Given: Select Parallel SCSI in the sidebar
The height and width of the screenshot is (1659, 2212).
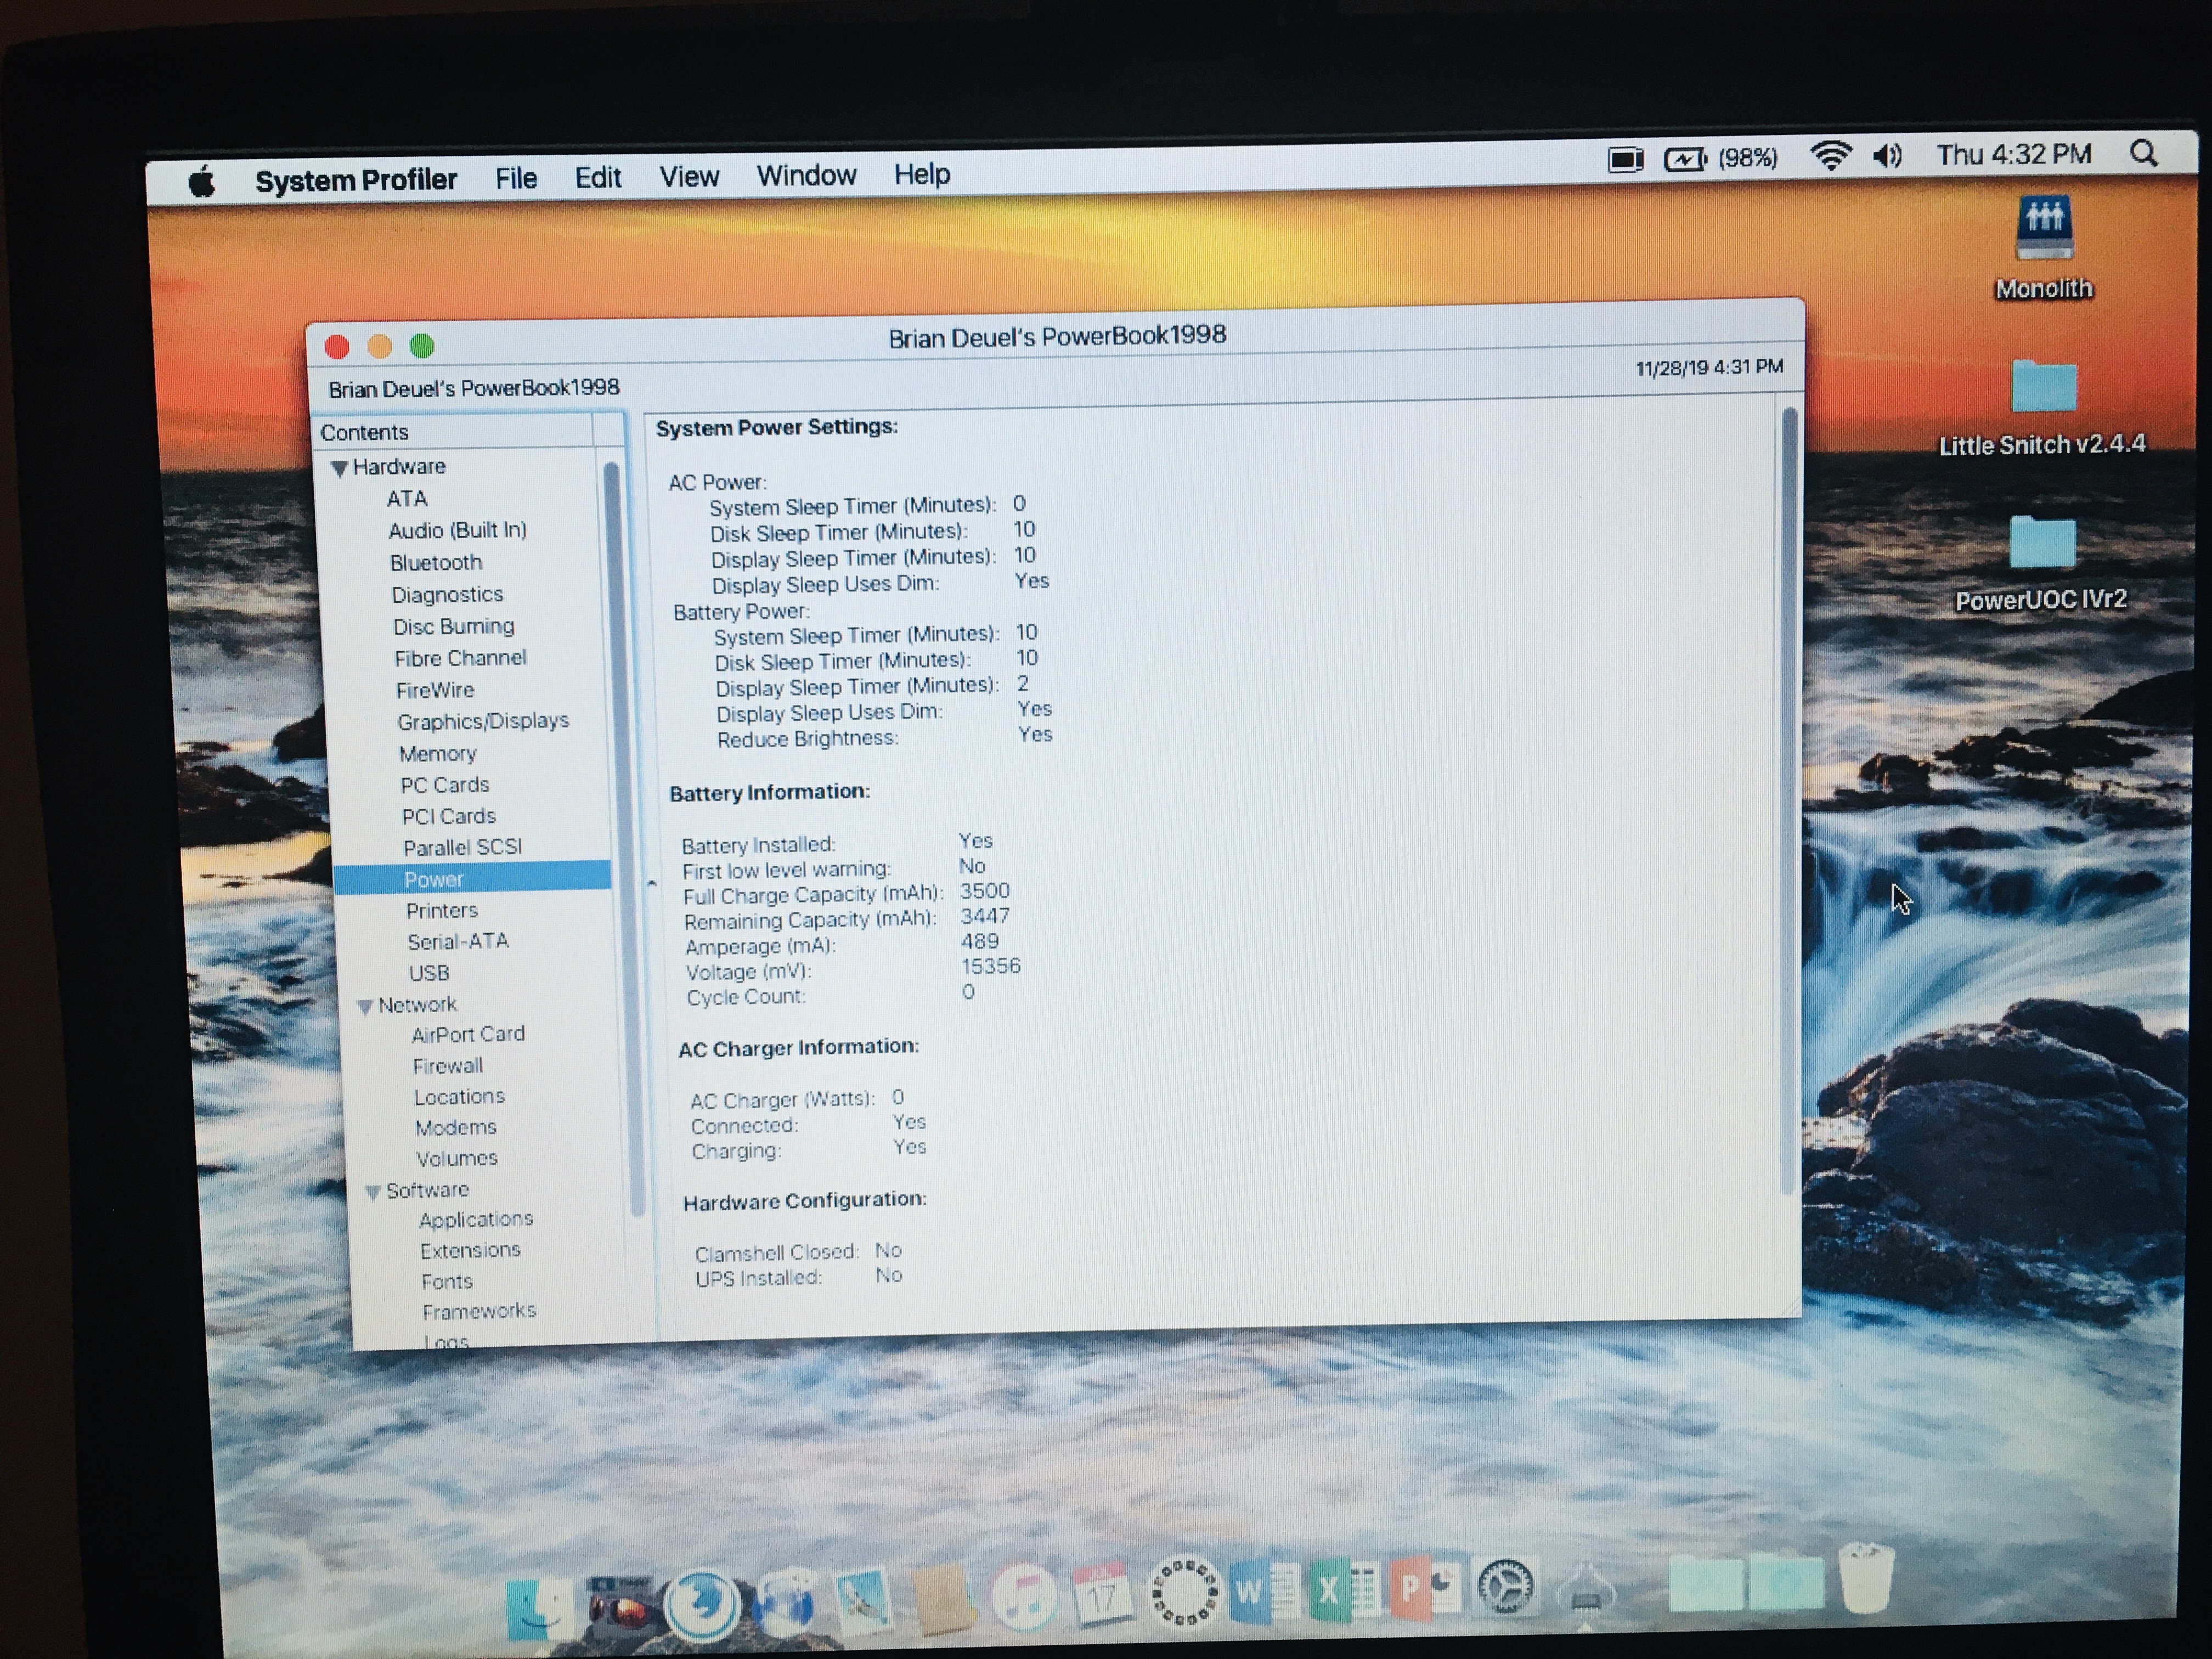Looking at the screenshot, I should click(463, 848).
